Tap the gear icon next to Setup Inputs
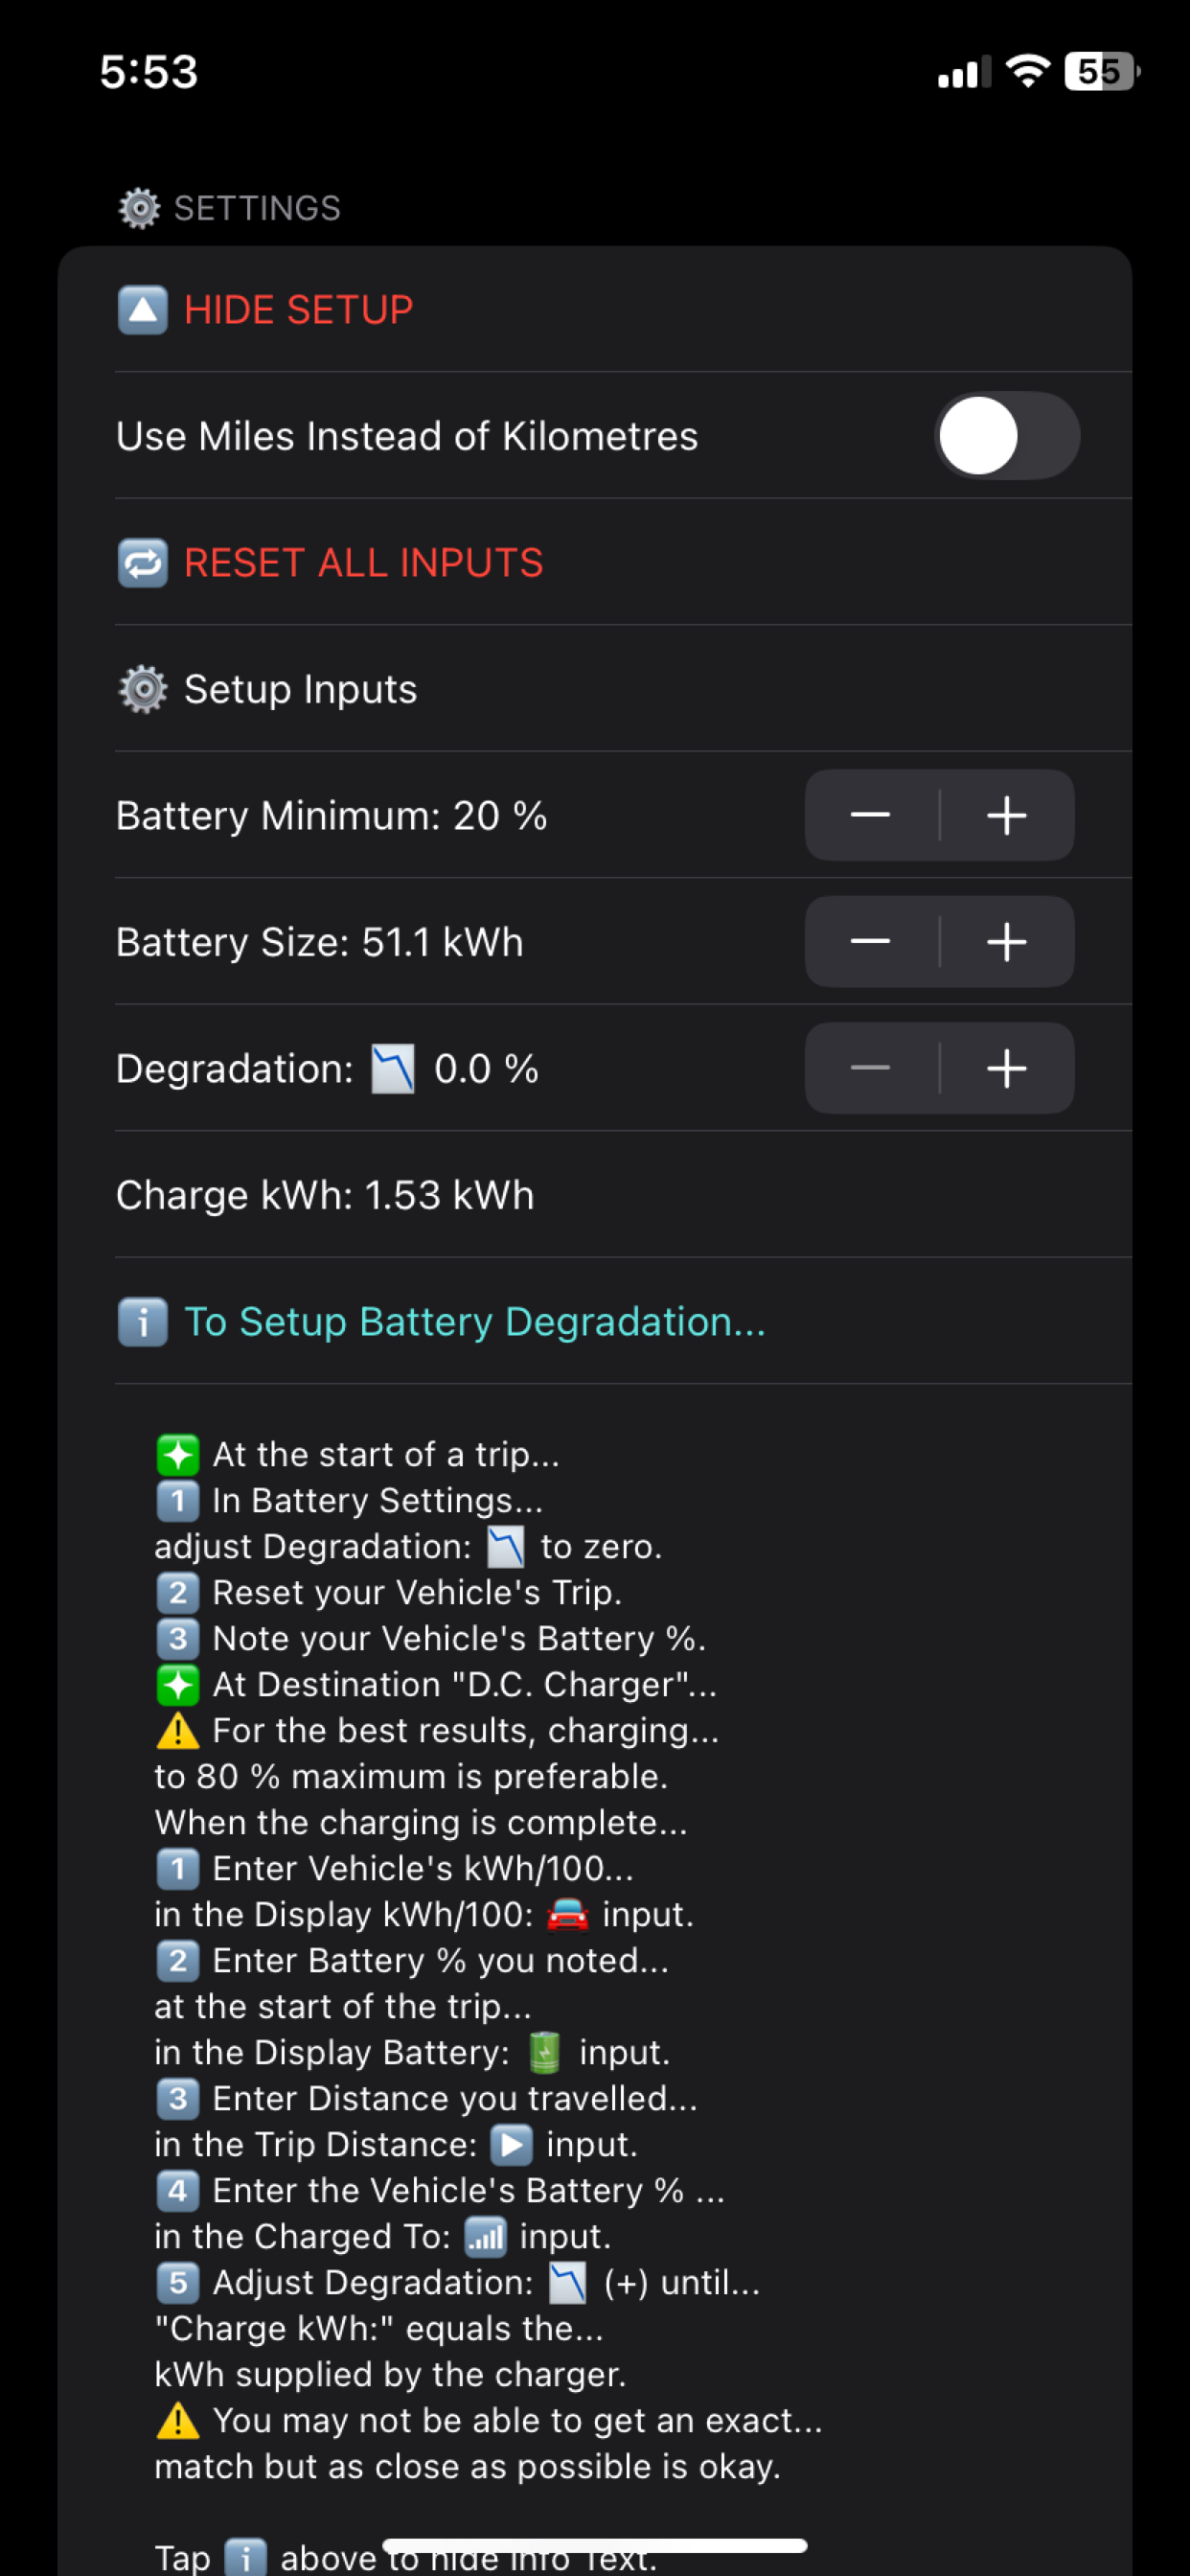The image size is (1190, 2576). point(142,689)
